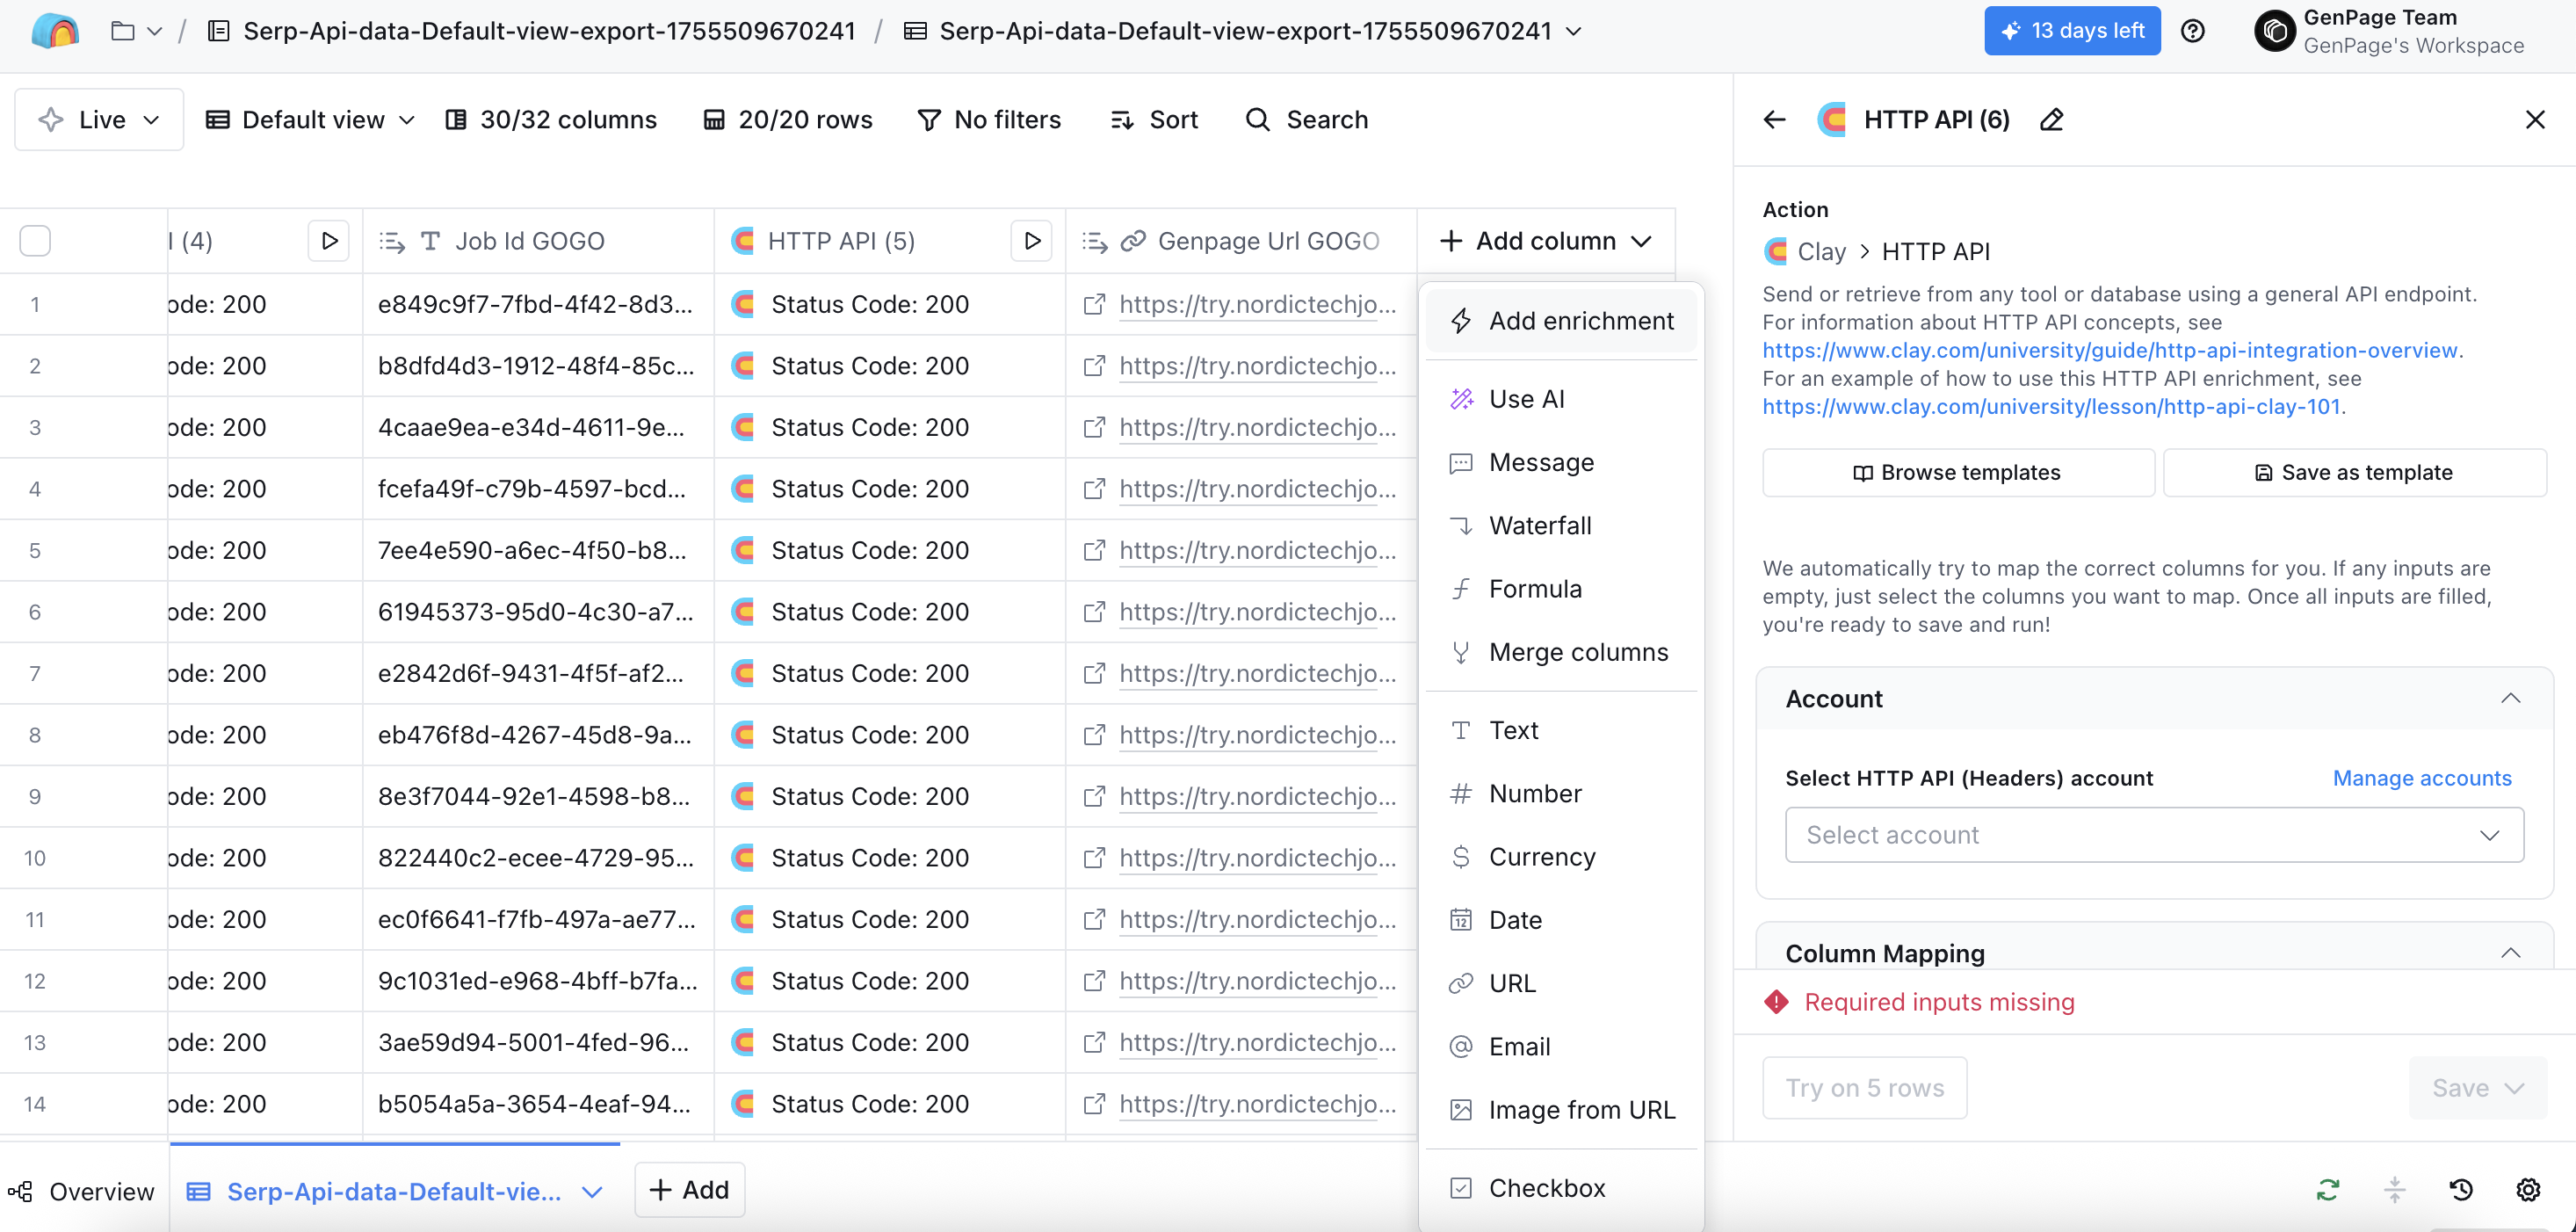
Task: Open the http-api-clay-101 lesson link
Action: (2051, 406)
